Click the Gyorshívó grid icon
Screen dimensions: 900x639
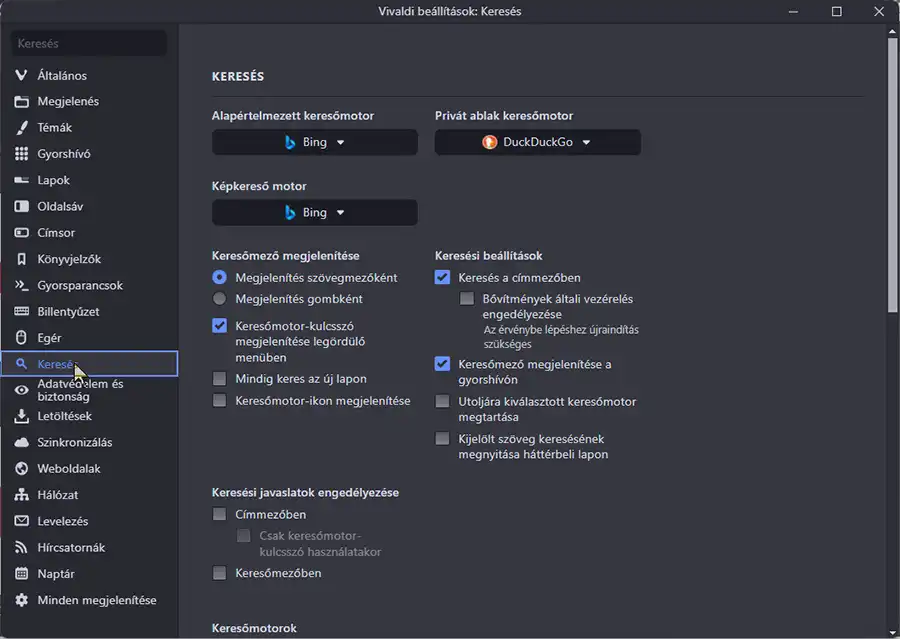pyautogui.click(x=21, y=154)
